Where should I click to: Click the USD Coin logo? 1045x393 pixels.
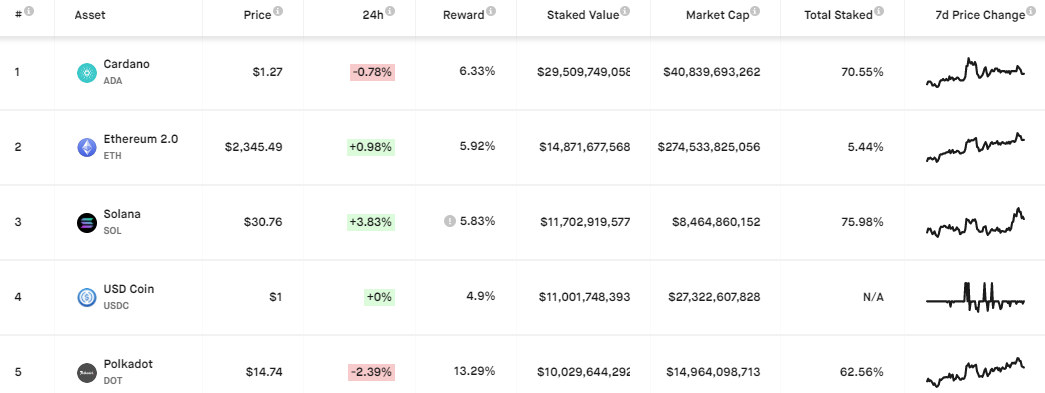coord(87,297)
